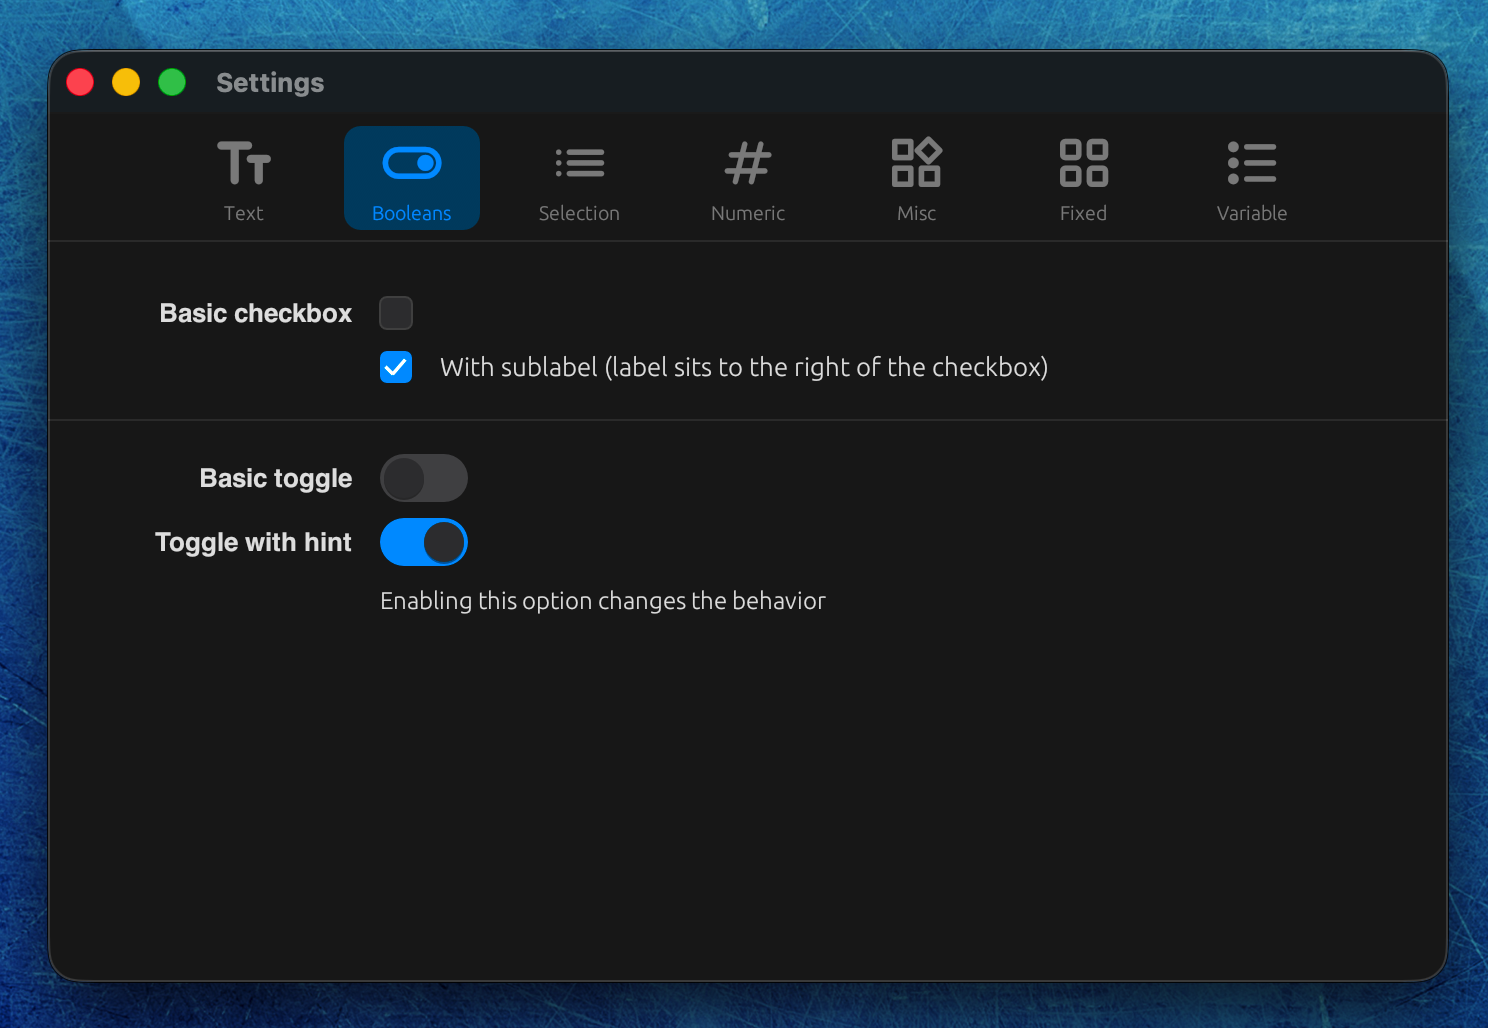1488x1028 pixels.
Task: Open the Misc shapes icon
Action: (x=916, y=163)
